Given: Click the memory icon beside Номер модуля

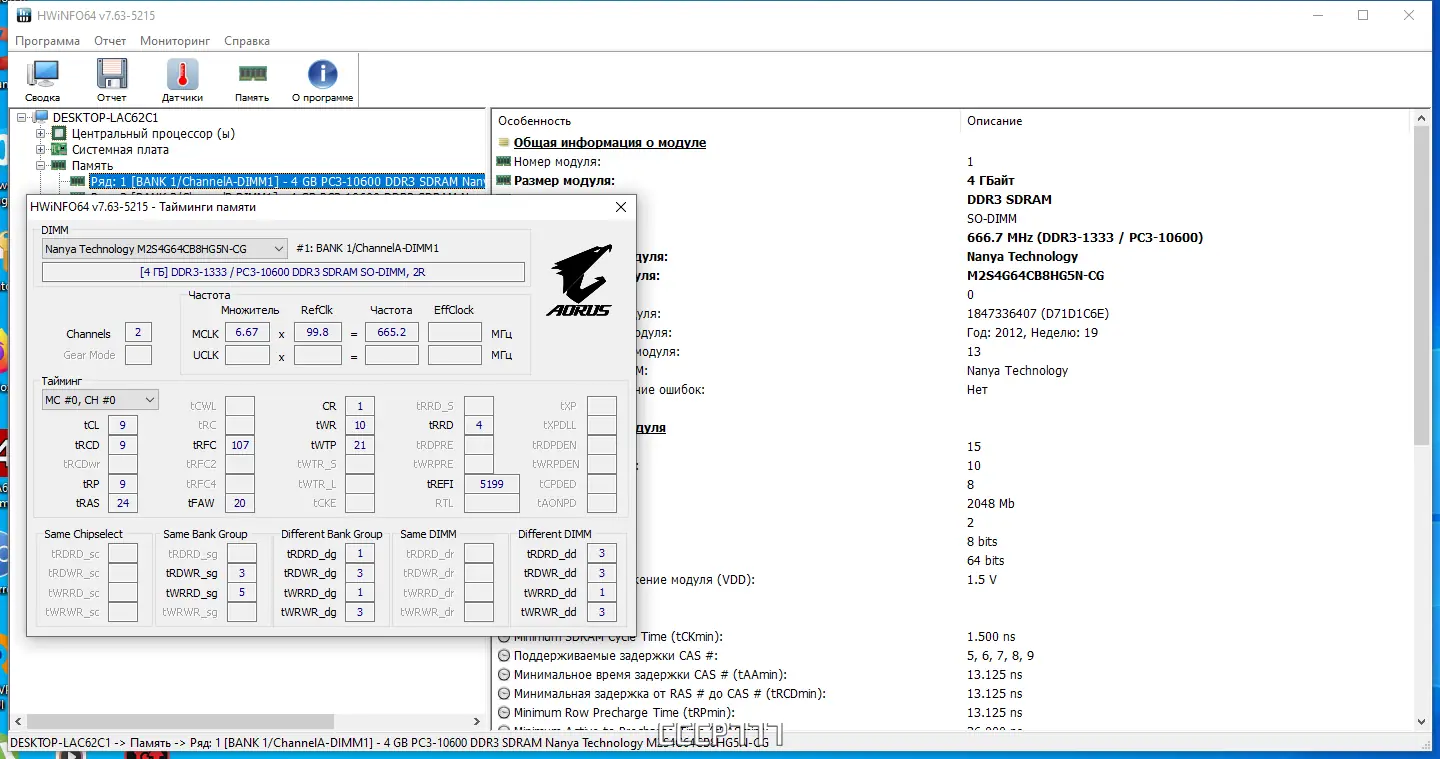Looking at the screenshot, I should point(505,162).
